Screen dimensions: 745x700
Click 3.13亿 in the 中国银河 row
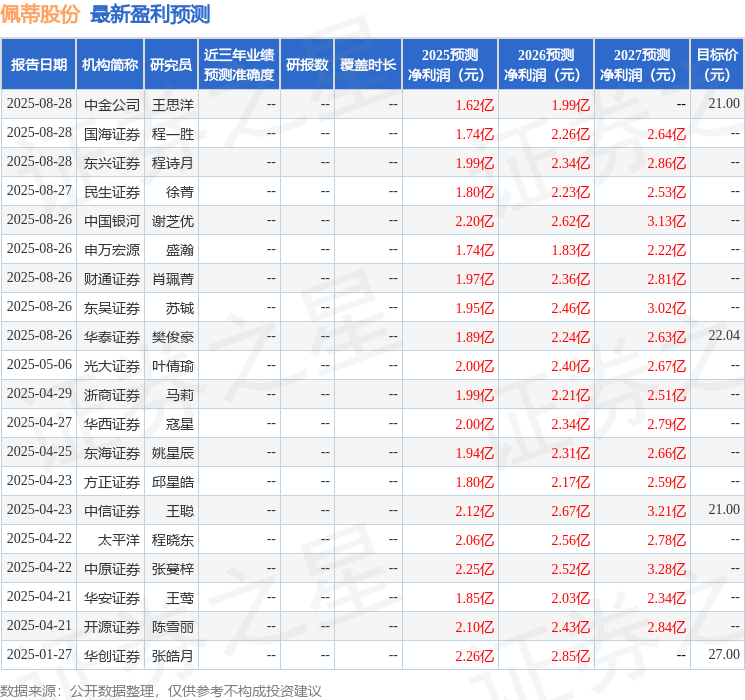click(667, 221)
